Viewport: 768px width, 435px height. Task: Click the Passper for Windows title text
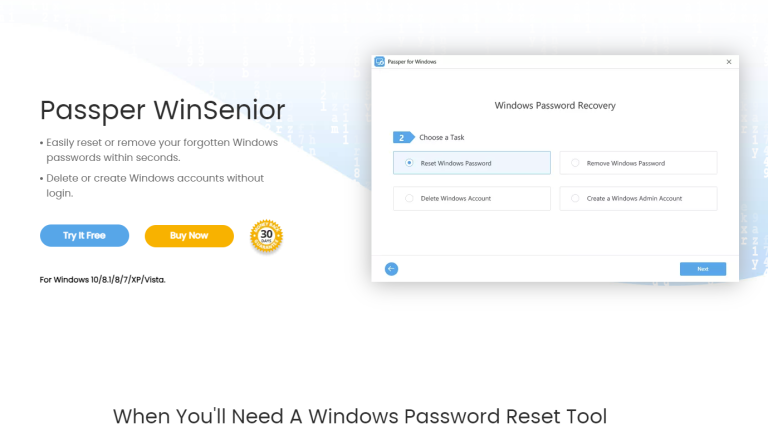click(x=412, y=62)
